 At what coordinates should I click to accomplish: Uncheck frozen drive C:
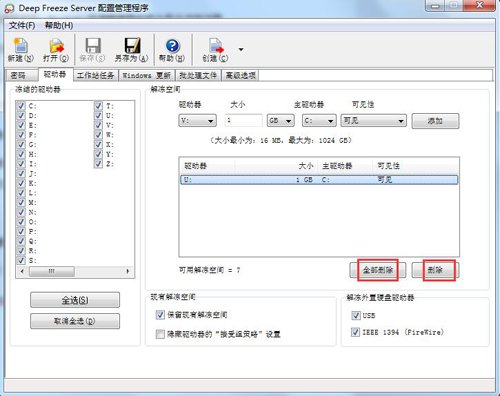21,106
